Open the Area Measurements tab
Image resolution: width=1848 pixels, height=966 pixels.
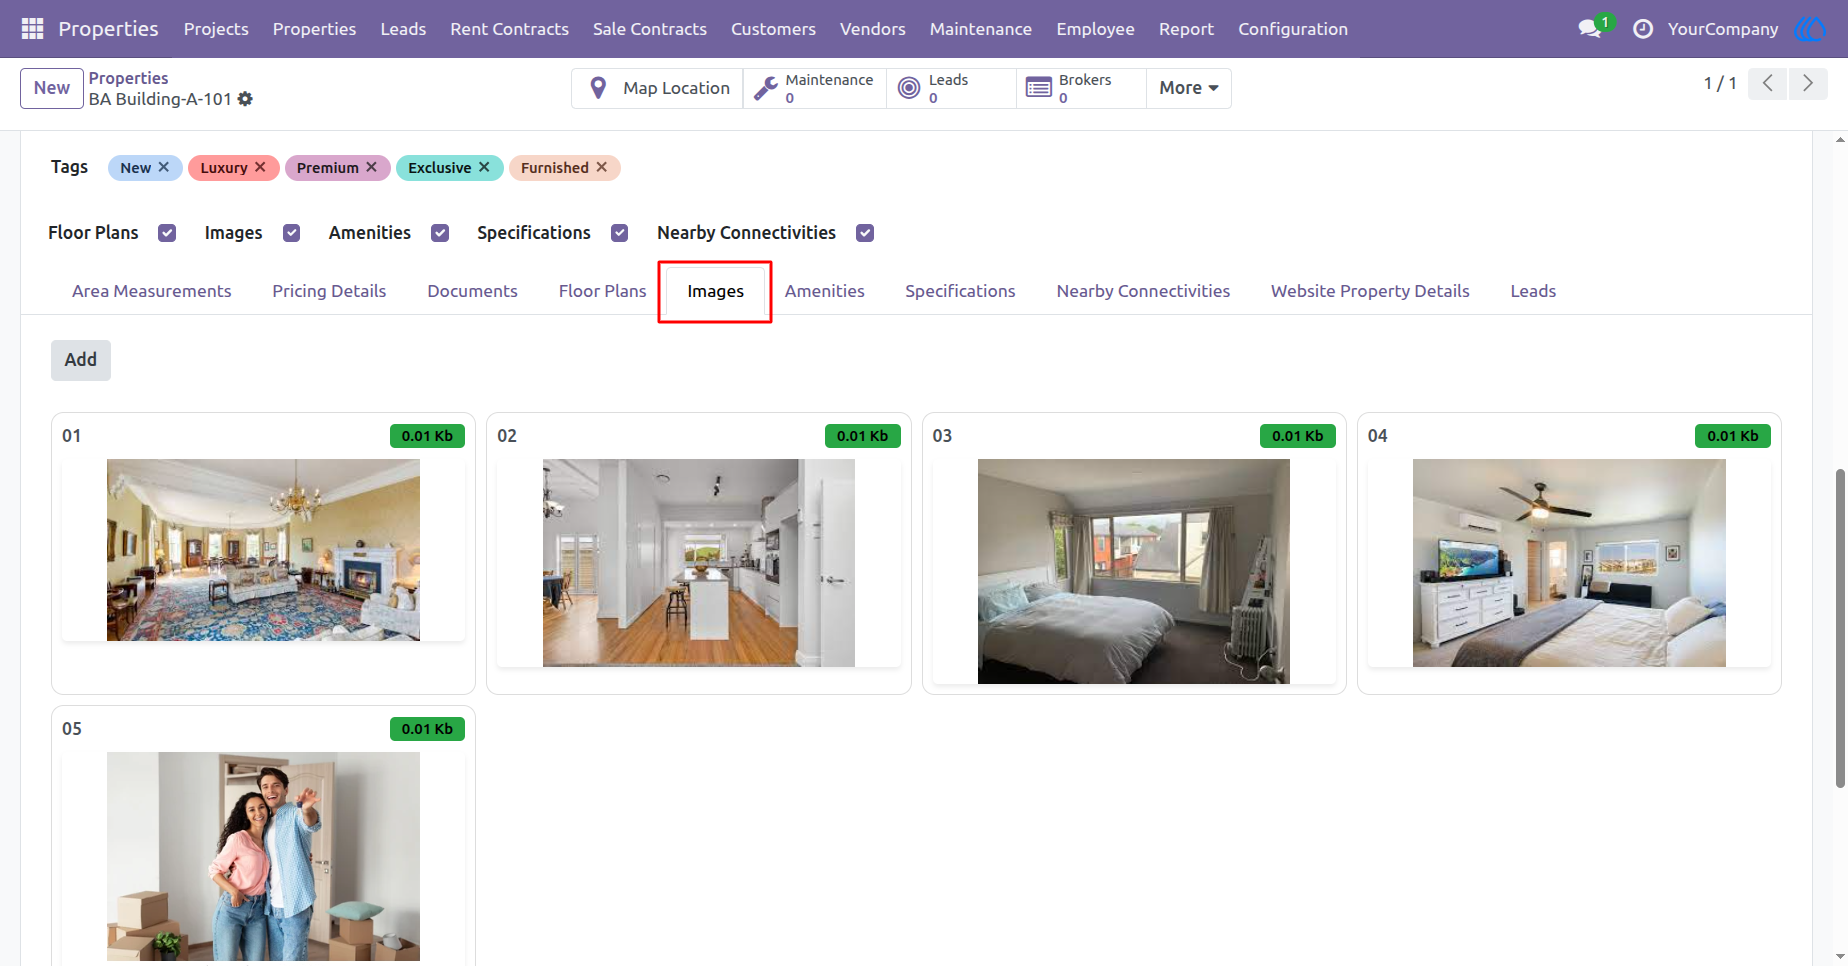pos(151,291)
